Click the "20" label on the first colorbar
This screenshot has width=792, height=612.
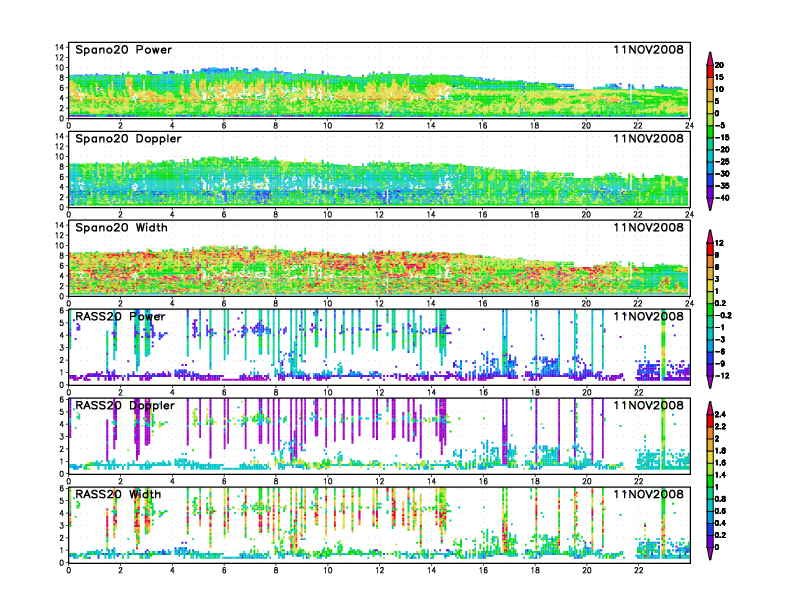(x=719, y=65)
